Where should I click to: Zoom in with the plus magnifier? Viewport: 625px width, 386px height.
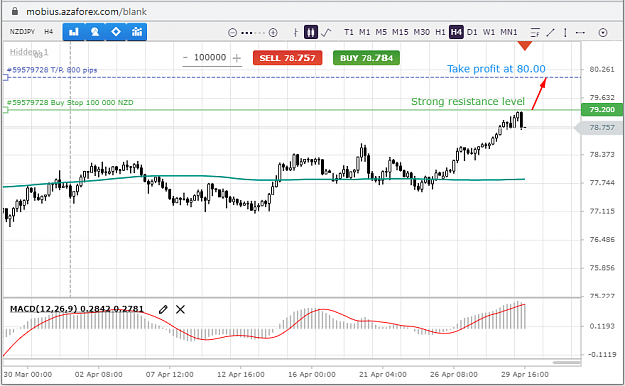click(x=273, y=33)
